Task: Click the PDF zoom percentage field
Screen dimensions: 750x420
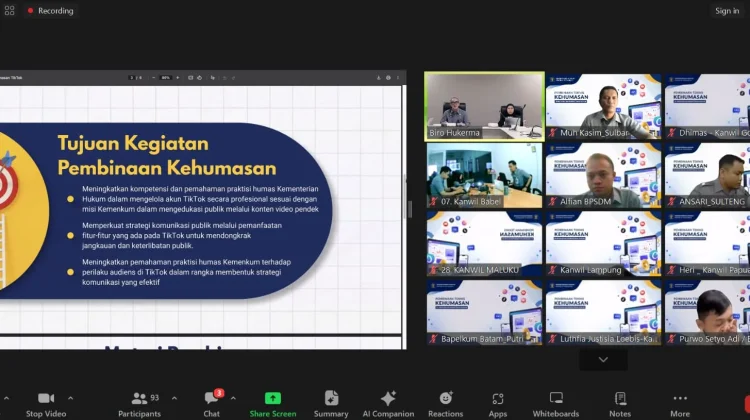Action: 165,77
